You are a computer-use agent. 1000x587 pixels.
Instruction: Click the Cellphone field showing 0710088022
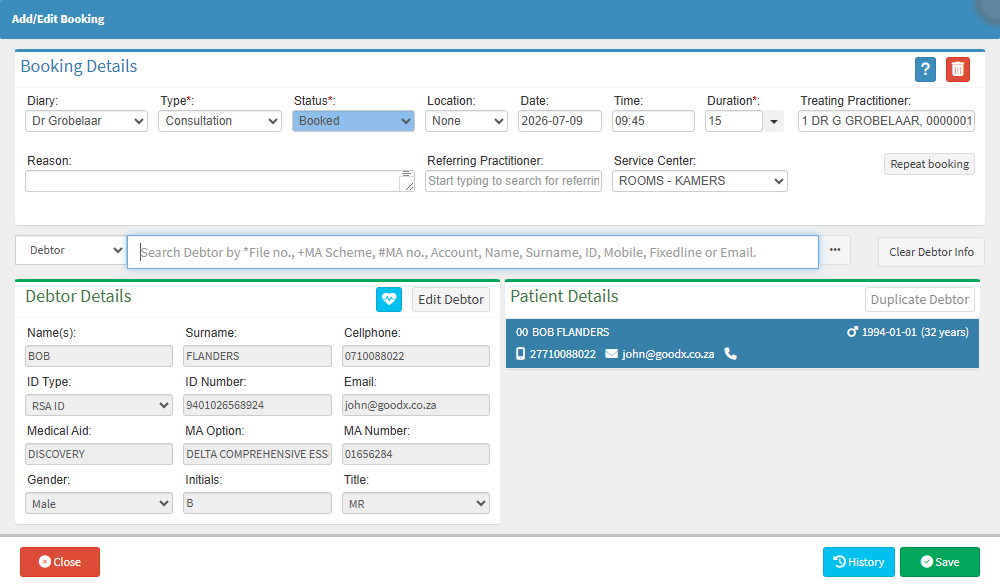(x=416, y=356)
